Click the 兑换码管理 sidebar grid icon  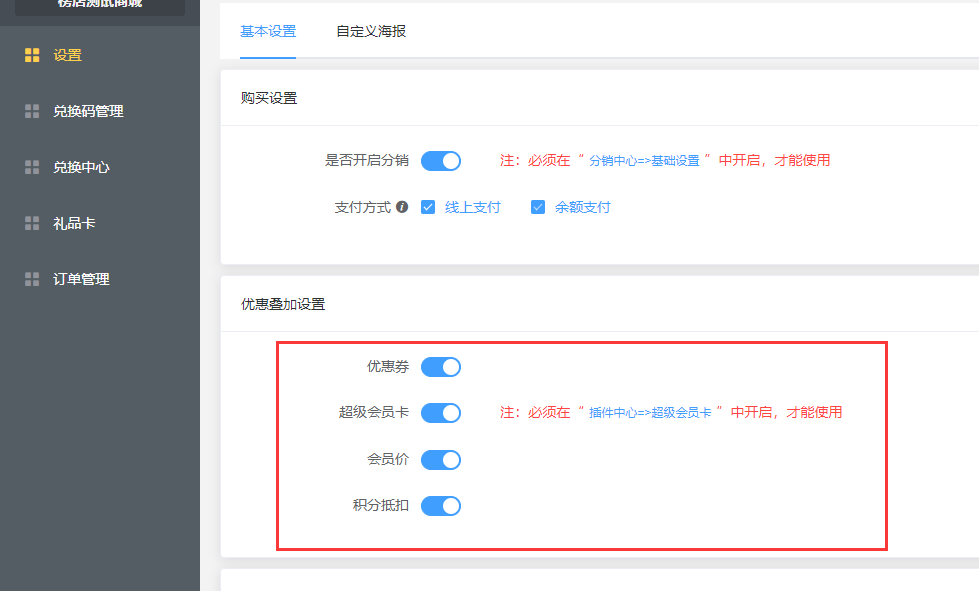coord(32,111)
